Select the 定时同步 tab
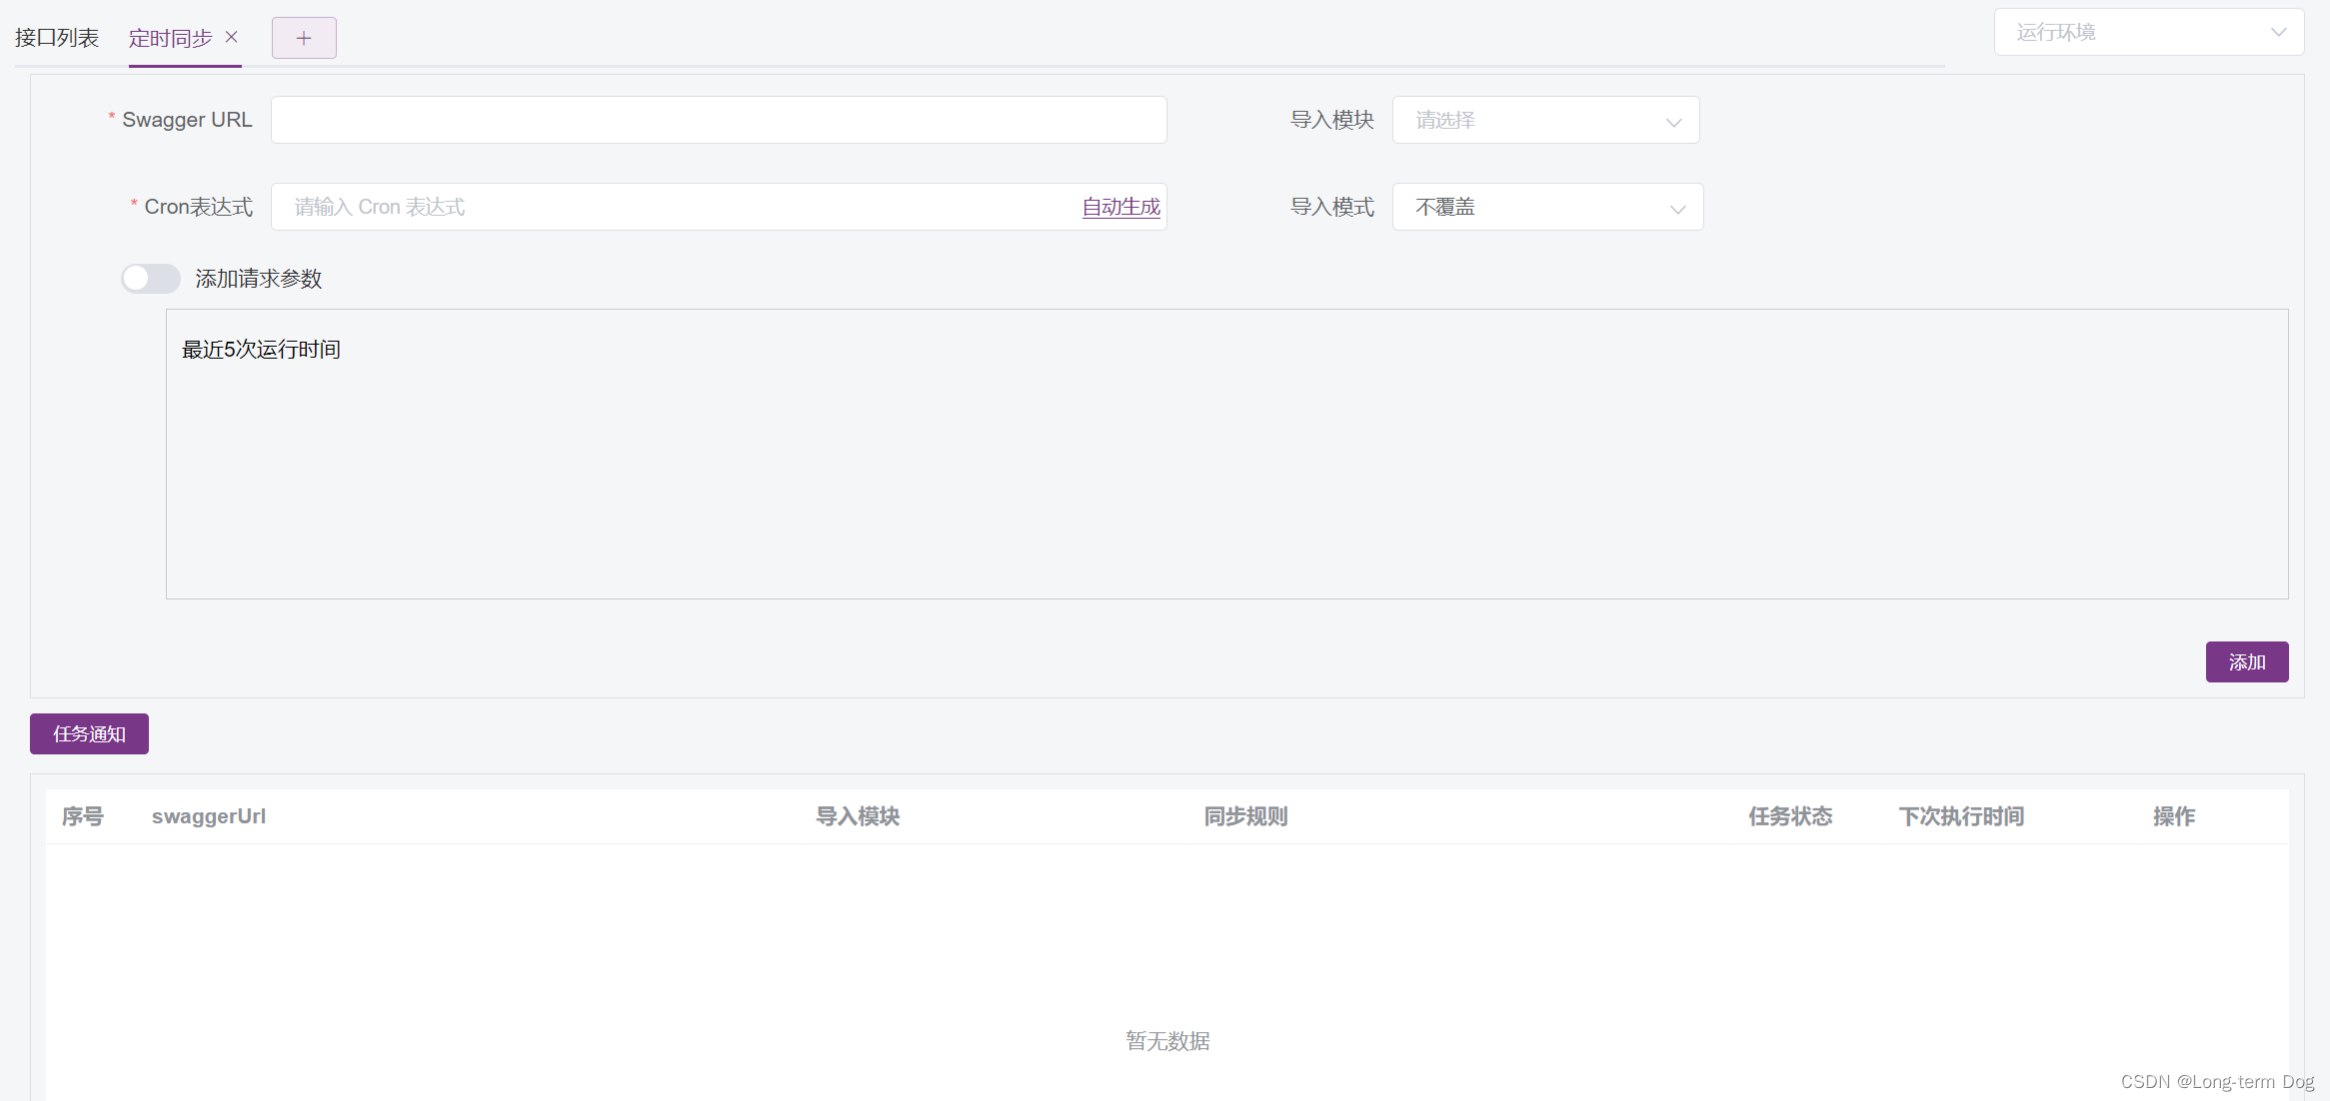 tap(170, 38)
